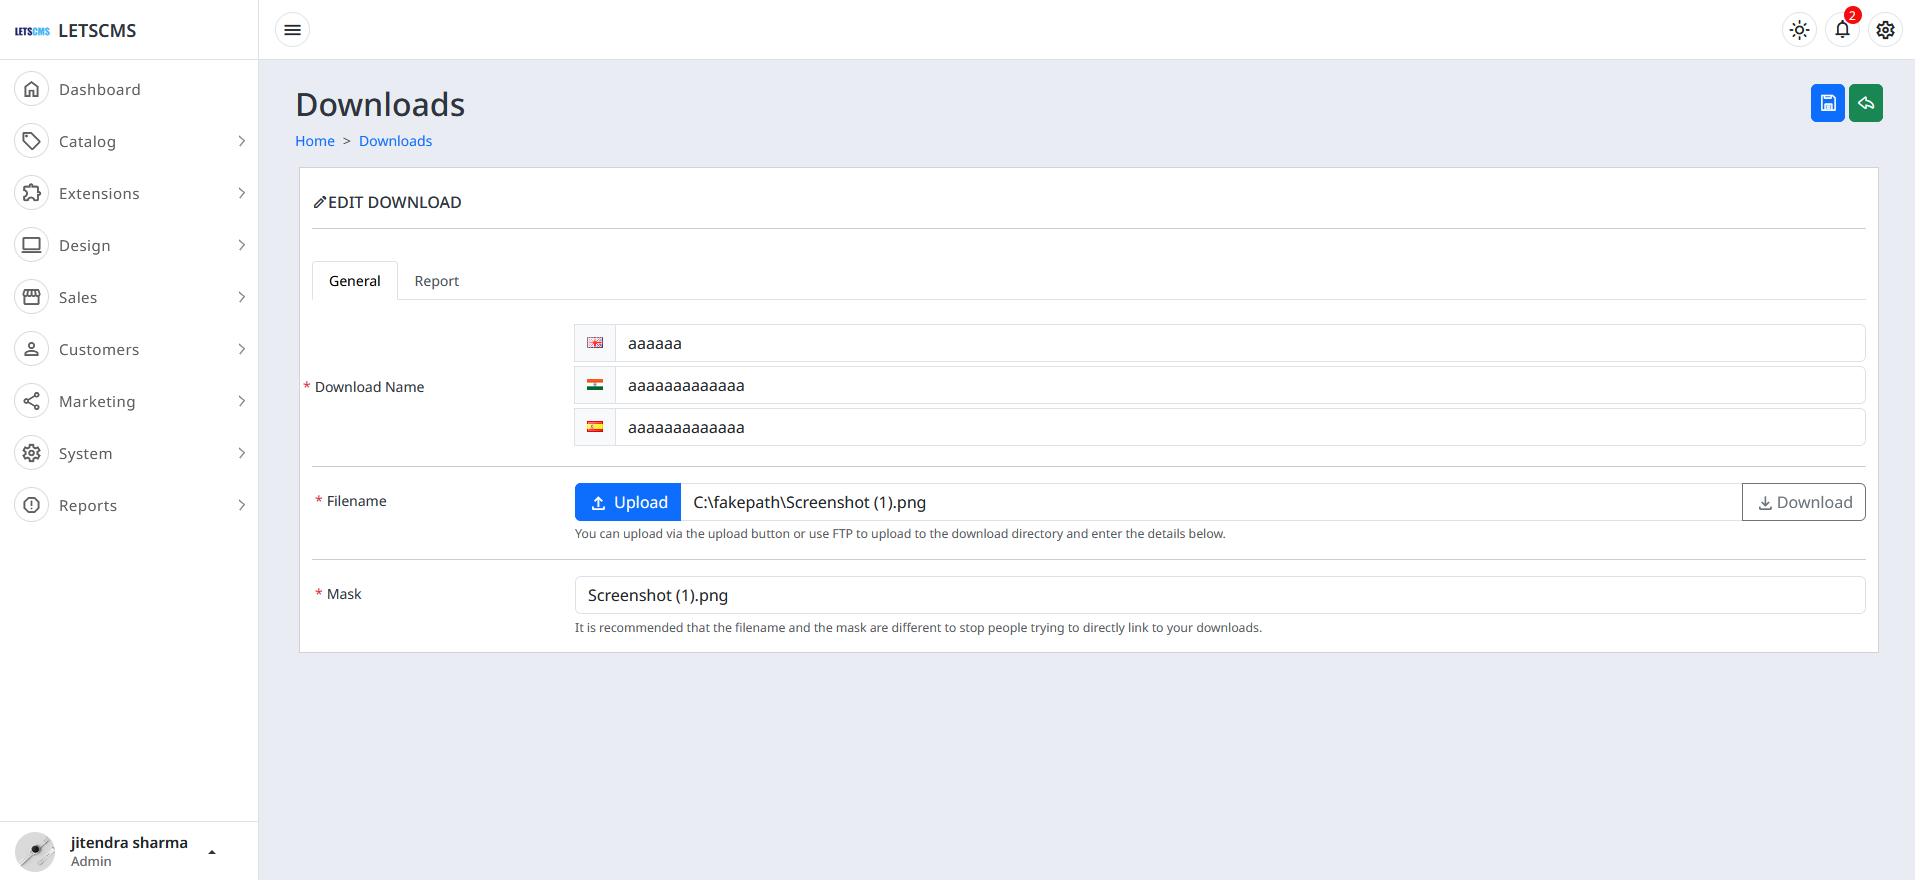This screenshot has height=880, width=1915.
Task: Open the notifications bell icon
Action: click(x=1842, y=30)
